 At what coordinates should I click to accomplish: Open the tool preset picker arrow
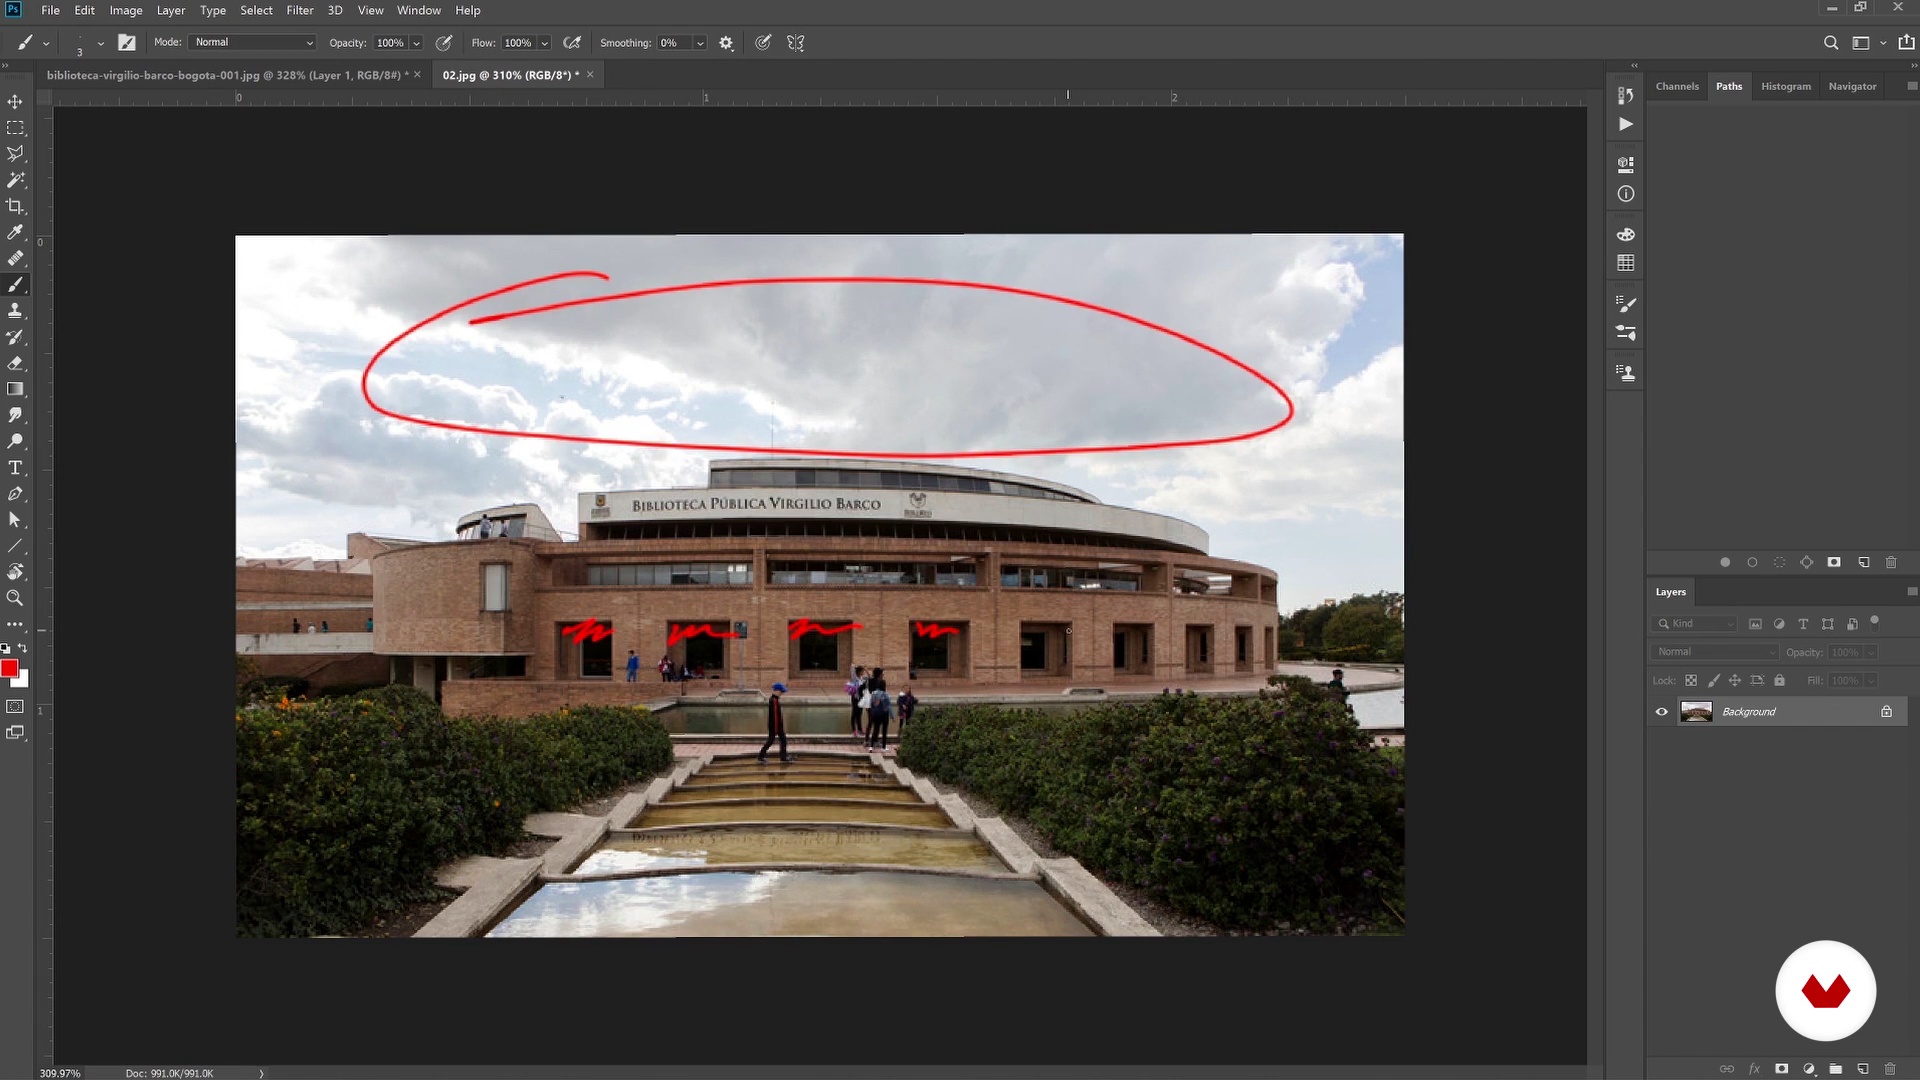[x=46, y=44]
